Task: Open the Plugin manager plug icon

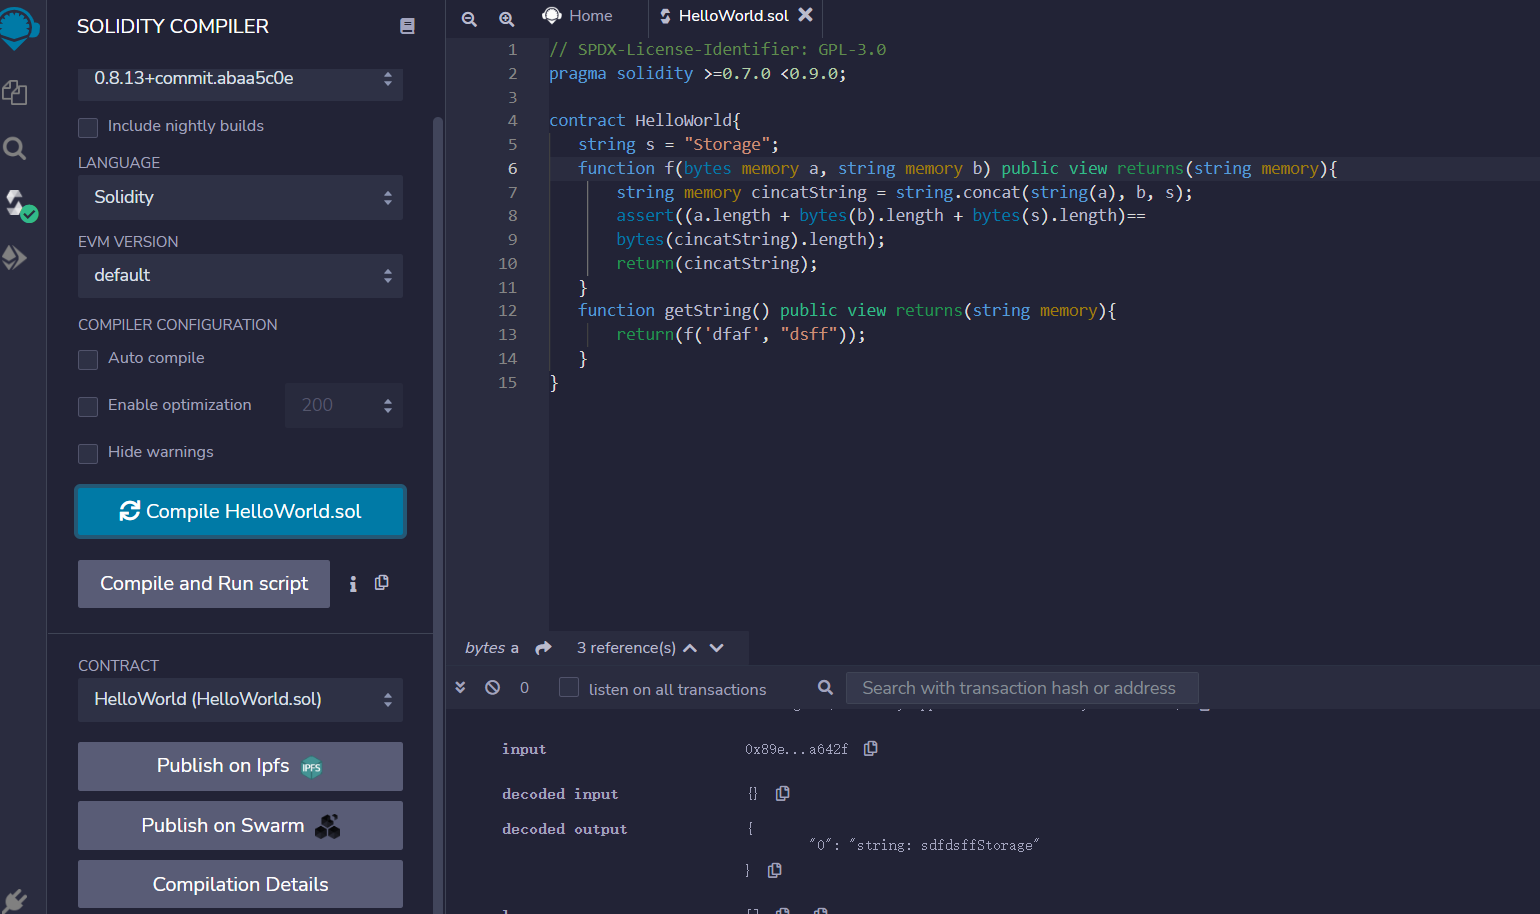Action: pos(15,900)
